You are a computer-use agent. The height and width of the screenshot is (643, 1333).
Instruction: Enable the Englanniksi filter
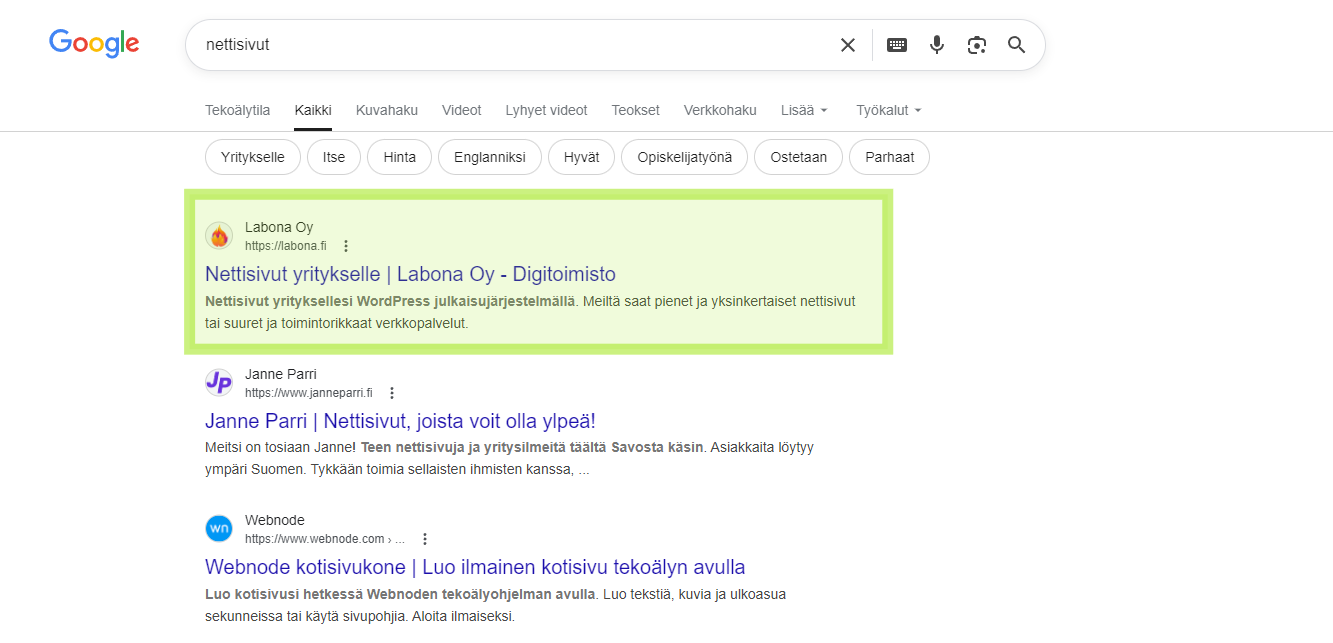[x=489, y=157]
